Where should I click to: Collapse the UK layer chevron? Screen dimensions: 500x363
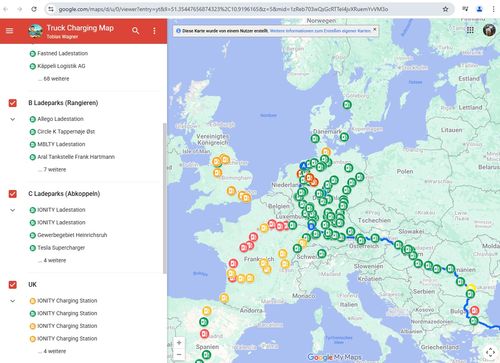pos(13,301)
